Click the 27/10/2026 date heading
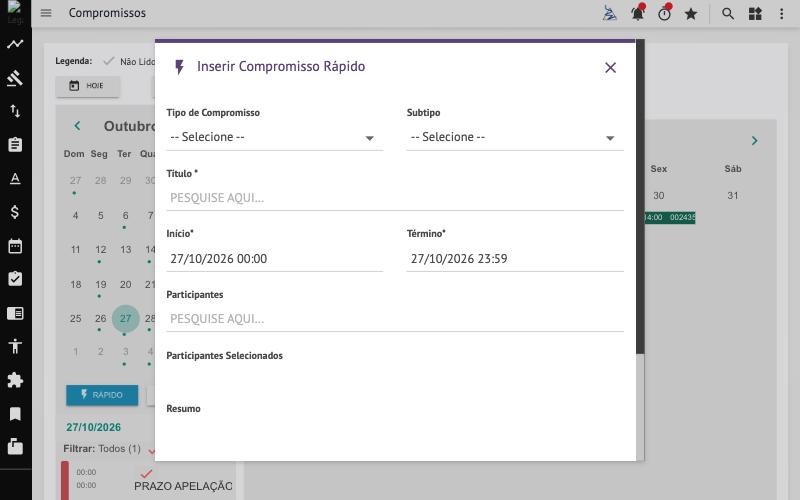 93,428
